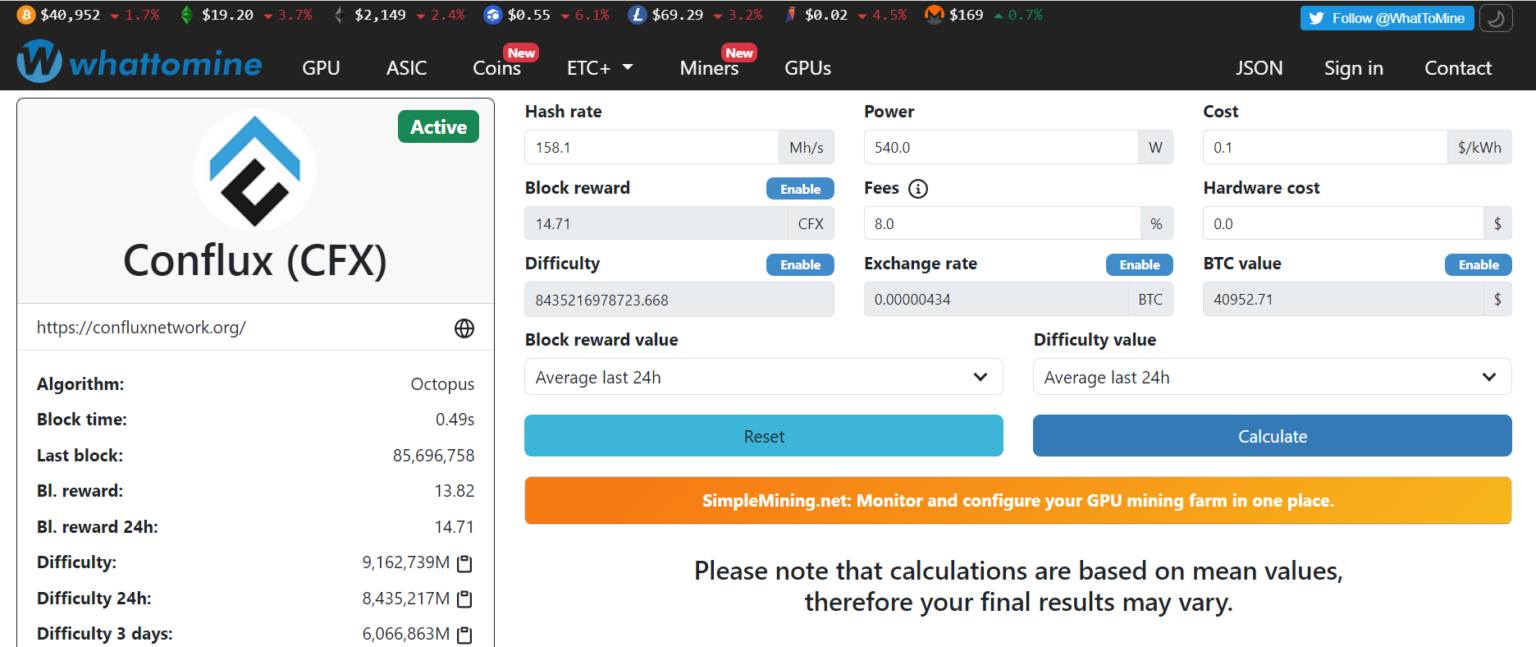Expand the ETC+ navigation dropdown
The width and height of the screenshot is (1536, 647).
(x=598, y=67)
